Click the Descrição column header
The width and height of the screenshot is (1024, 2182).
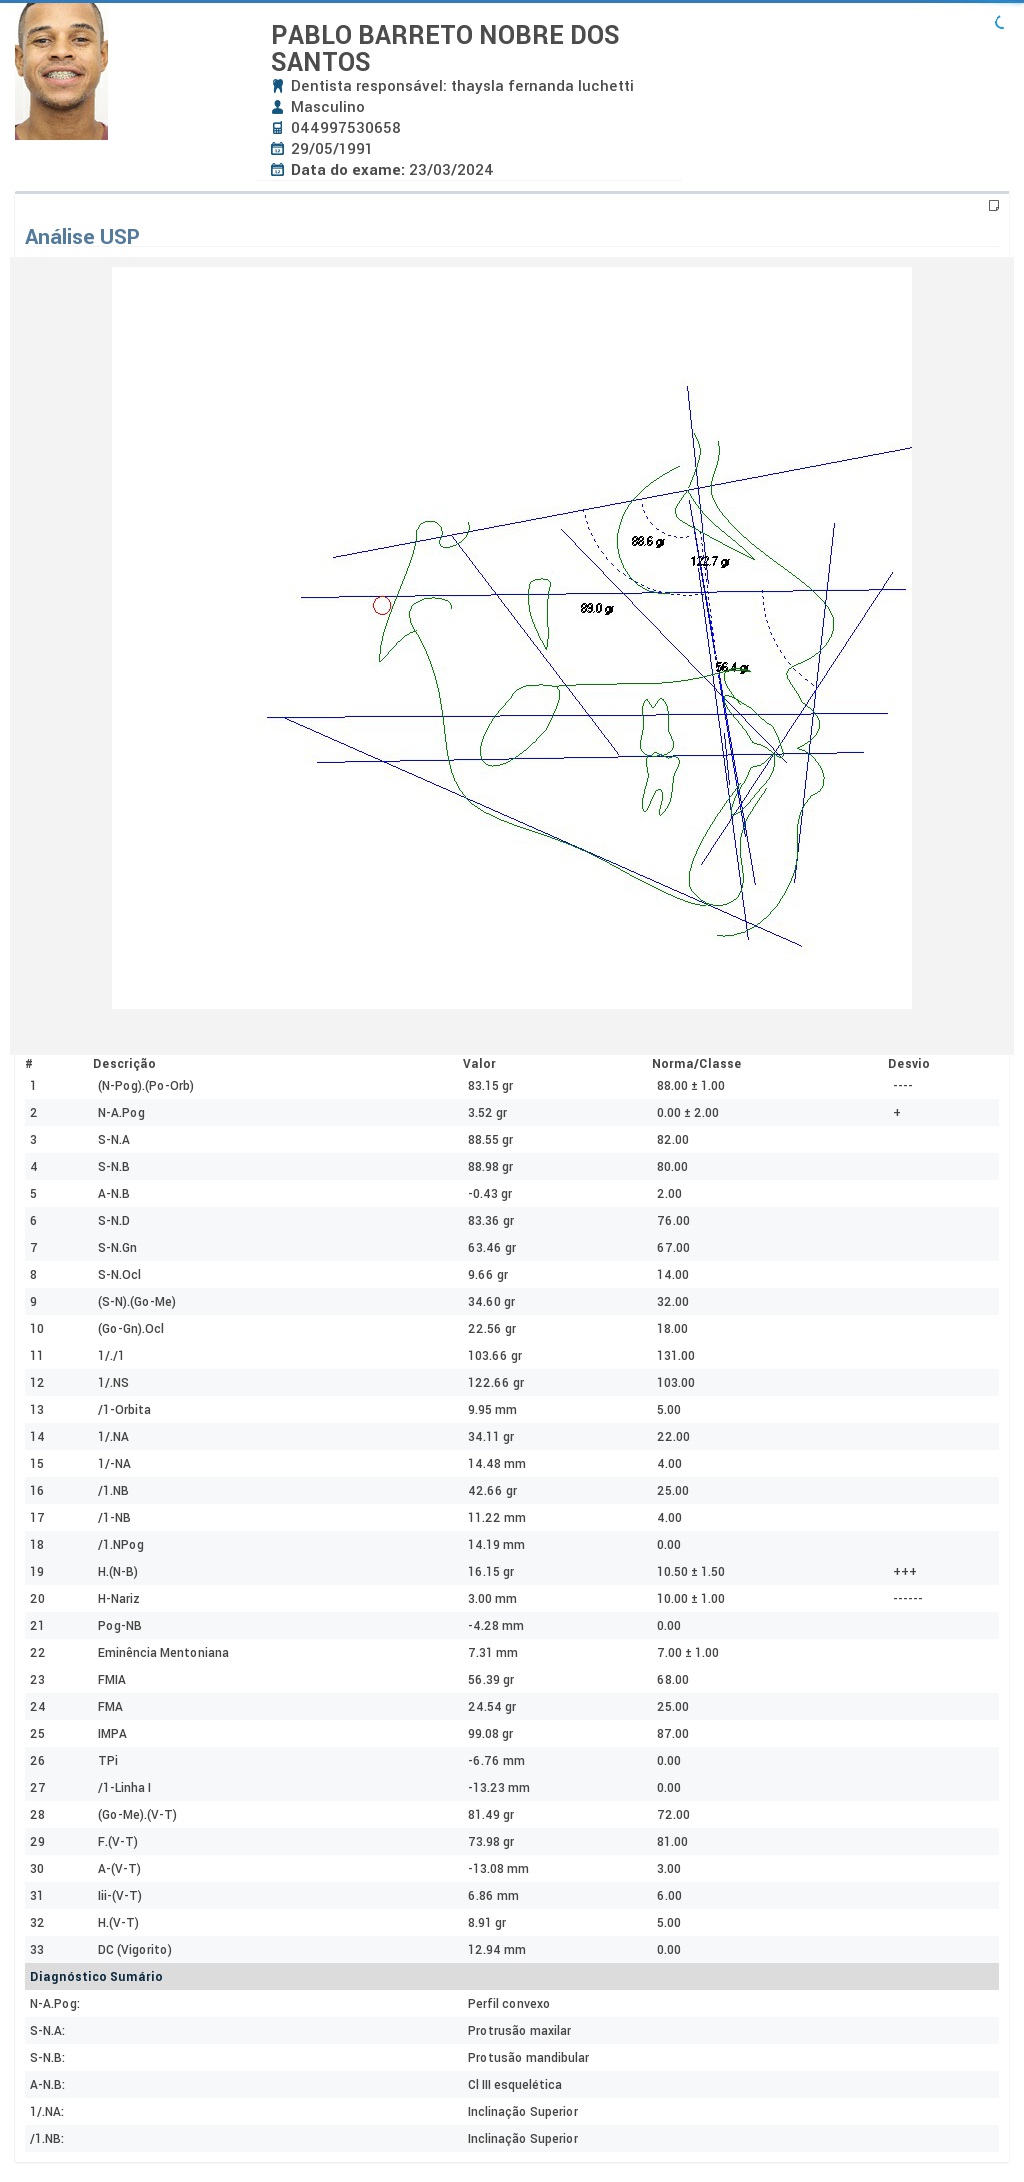(x=124, y=1064)
